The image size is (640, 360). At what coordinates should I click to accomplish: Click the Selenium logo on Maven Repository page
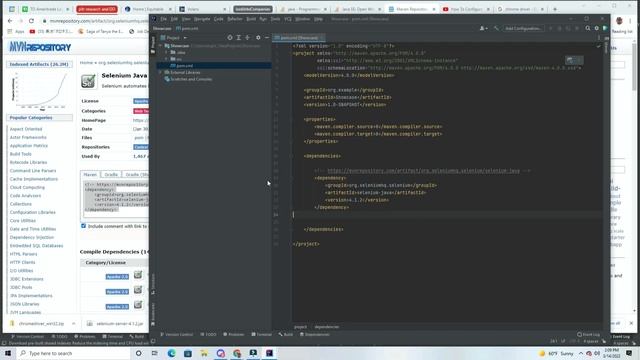click(88, 81)
